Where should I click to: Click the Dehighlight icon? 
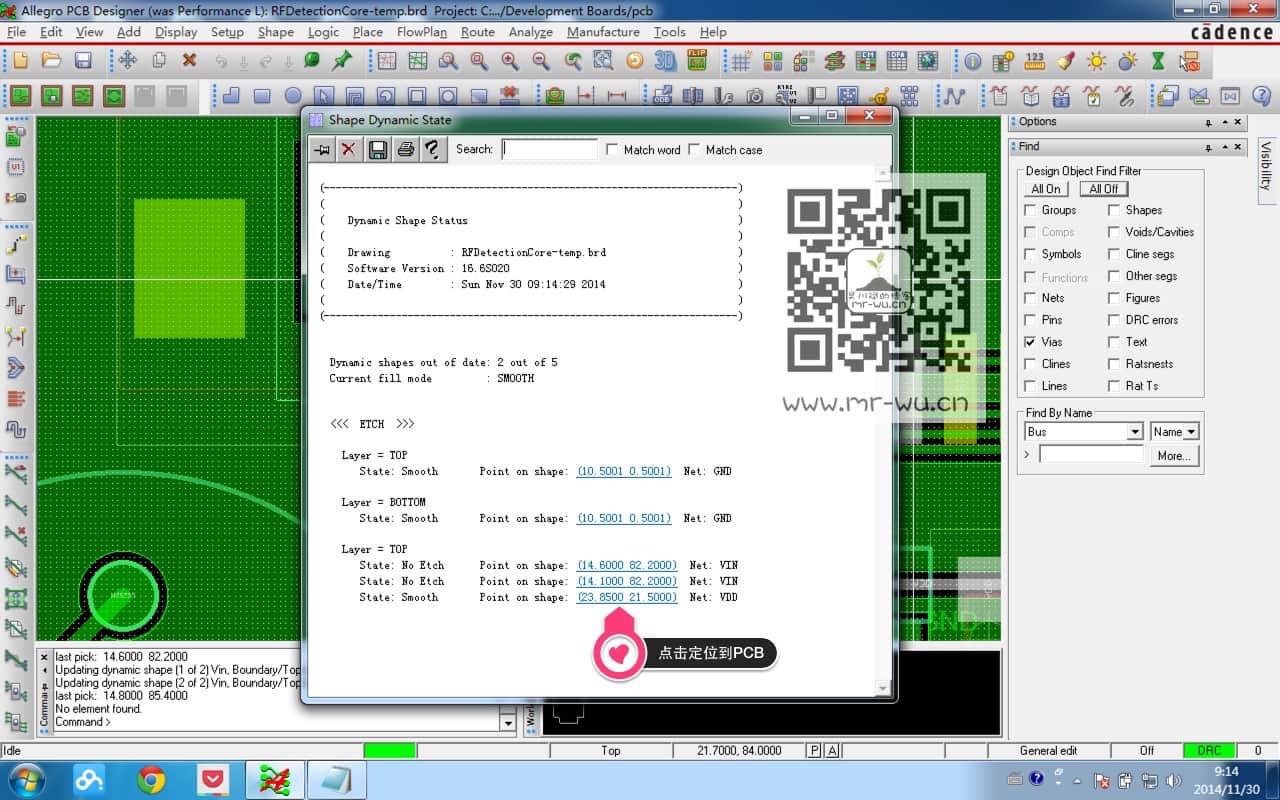(x=1128, y=61)
